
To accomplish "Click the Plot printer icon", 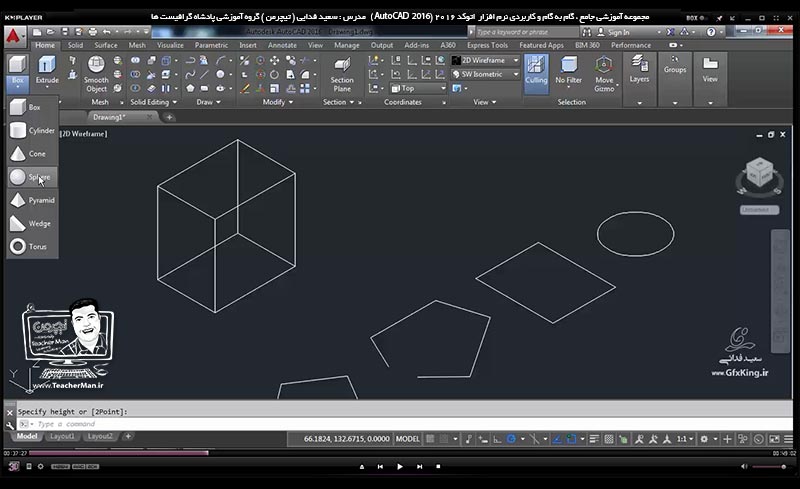I will pos(92,32).
